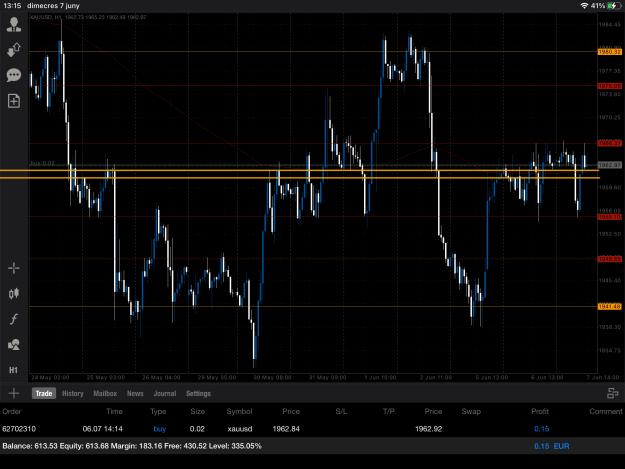Select the Time column header
The image size is (625, 469).
click(114, 411)
